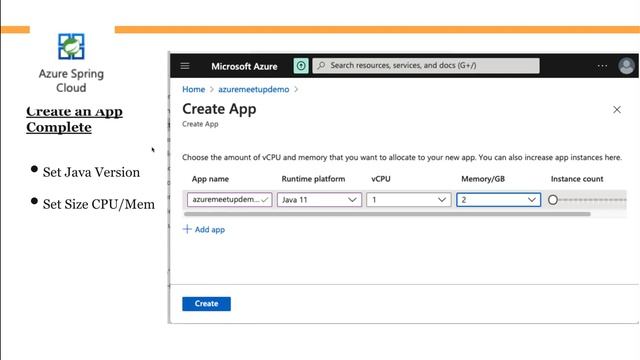Click the plus icon next to Add app

[x=187, y=229]
